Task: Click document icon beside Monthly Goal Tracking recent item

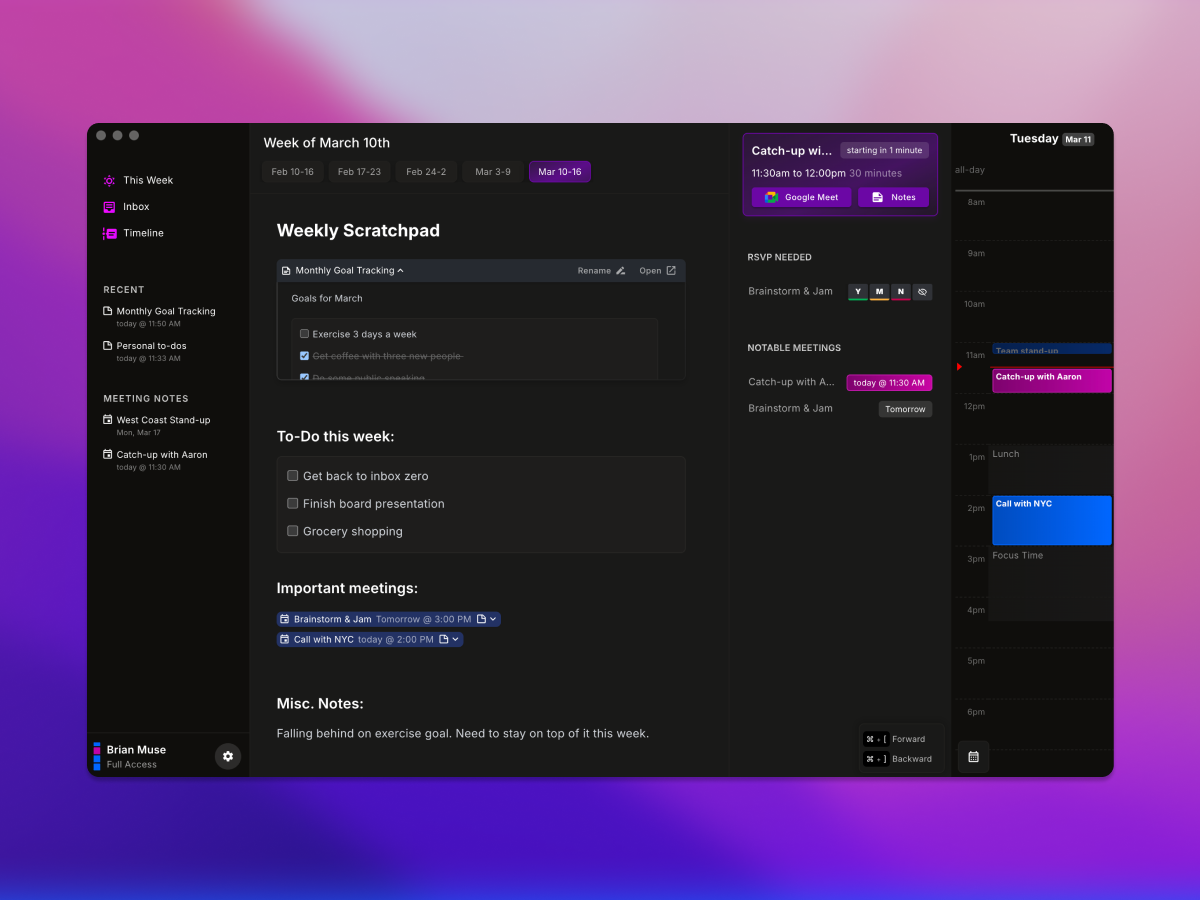Action: click(108, 311)
